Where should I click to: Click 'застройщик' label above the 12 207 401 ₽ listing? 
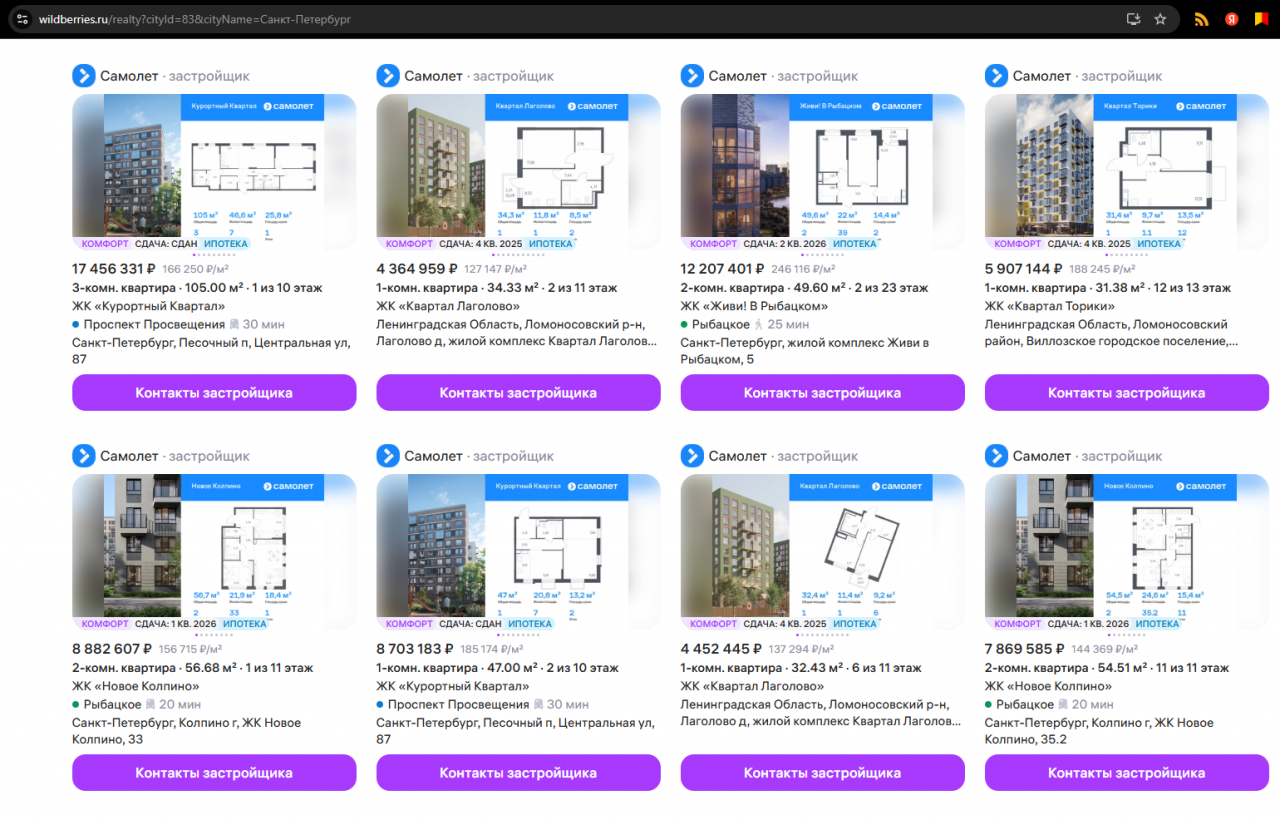click(818, 76)
